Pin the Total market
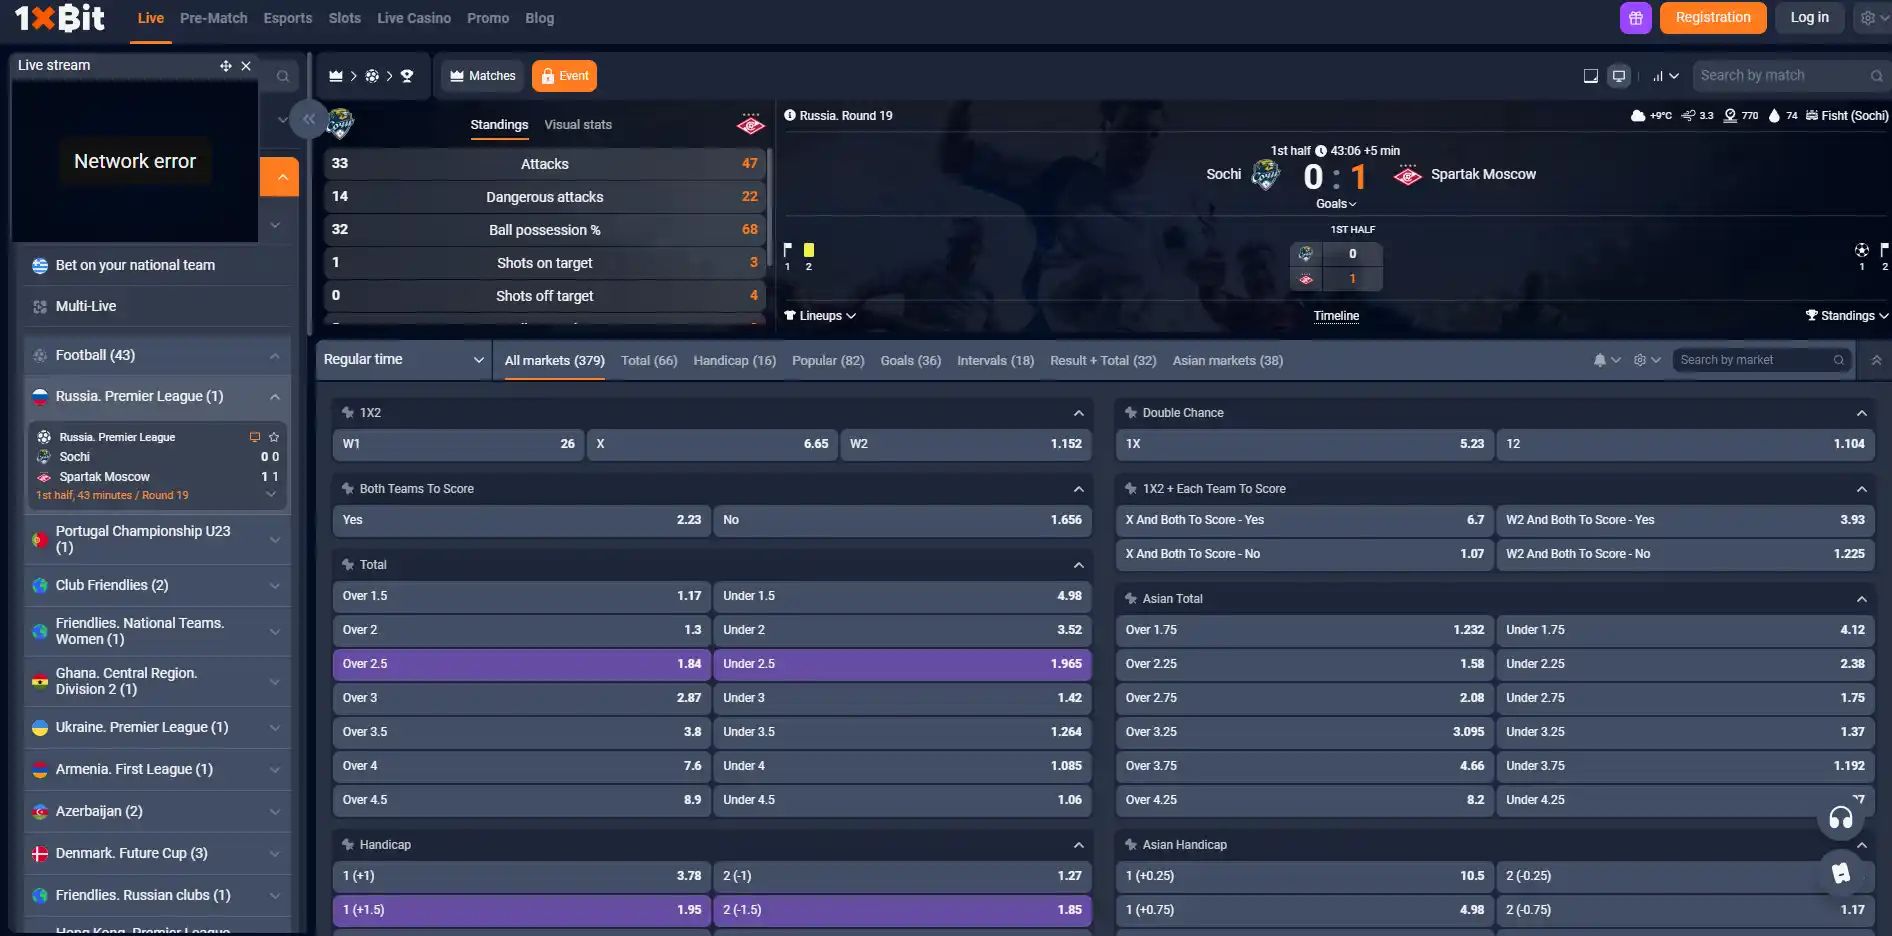The image size is (1892, 936). pyautogui.click(x=348, y=565)
